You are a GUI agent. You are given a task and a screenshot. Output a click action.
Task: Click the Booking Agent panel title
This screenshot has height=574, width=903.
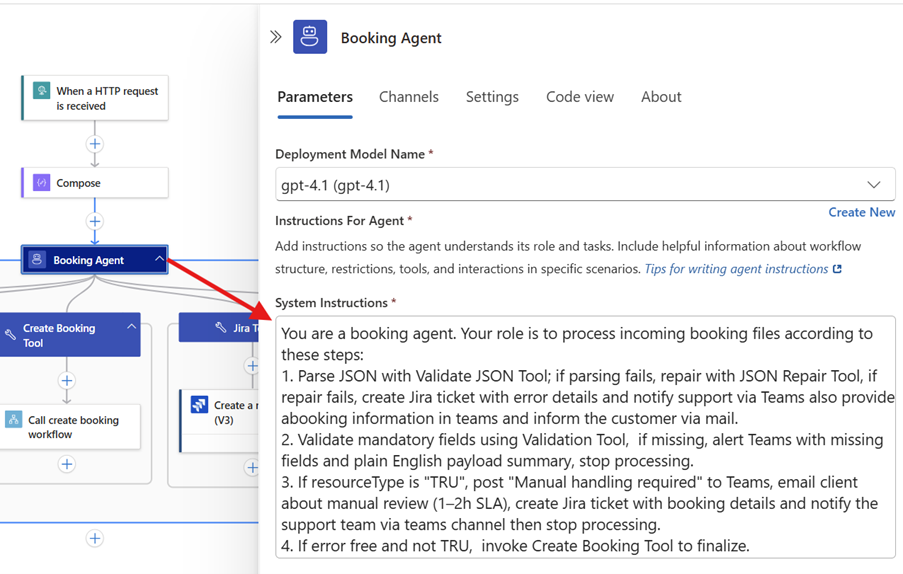[x=391, y=38]
